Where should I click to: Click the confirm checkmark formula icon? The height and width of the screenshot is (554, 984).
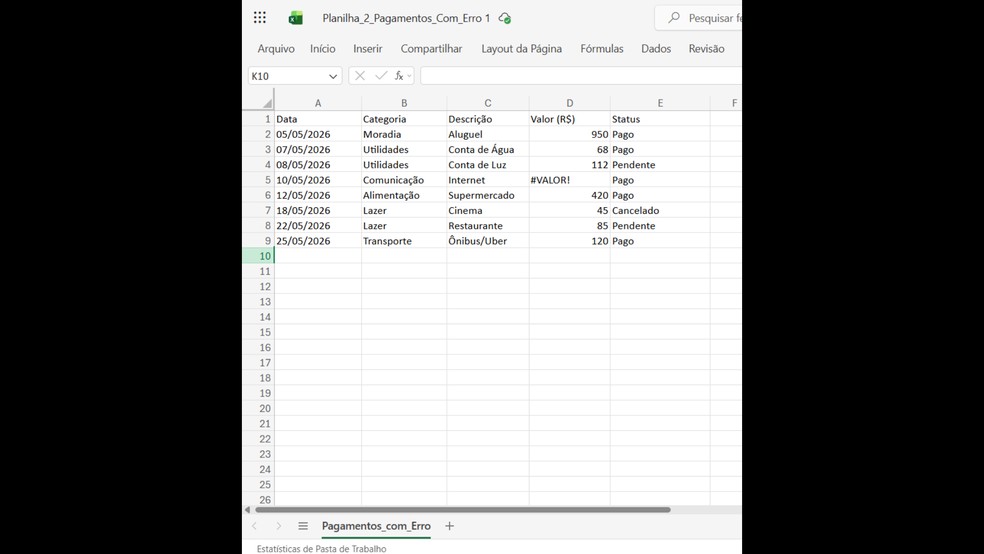pos(381,76)
